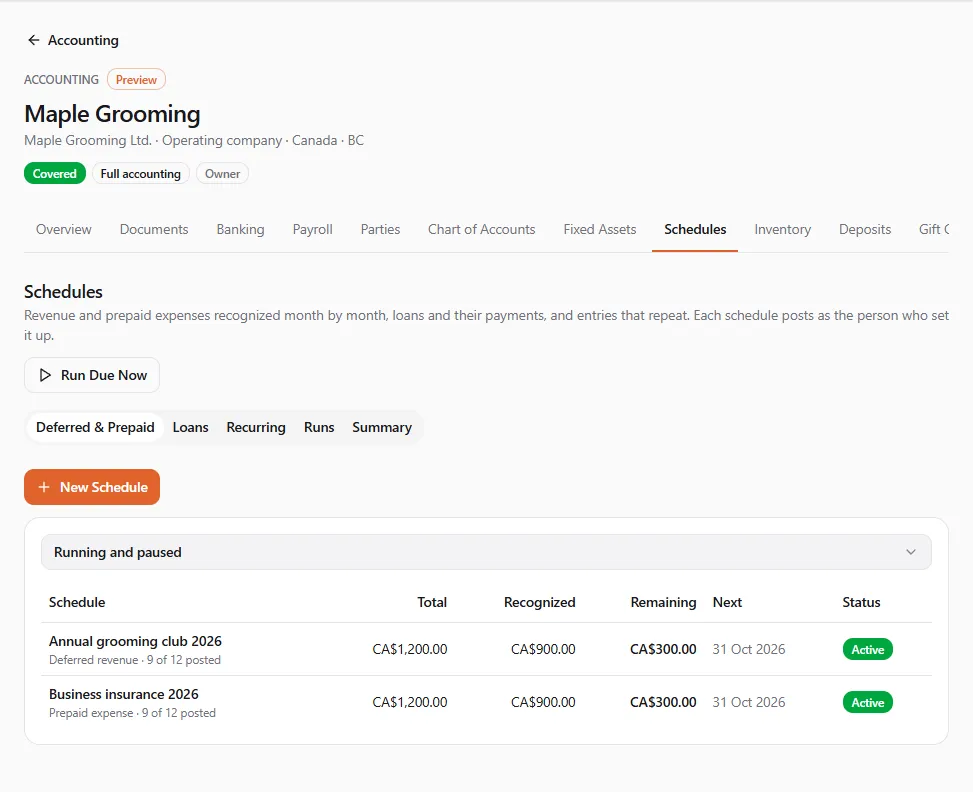Switch to the Documents tab

click(x=154, y=230)
